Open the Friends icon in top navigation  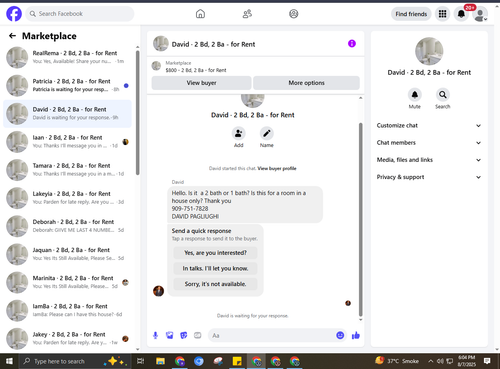(247, 14)
